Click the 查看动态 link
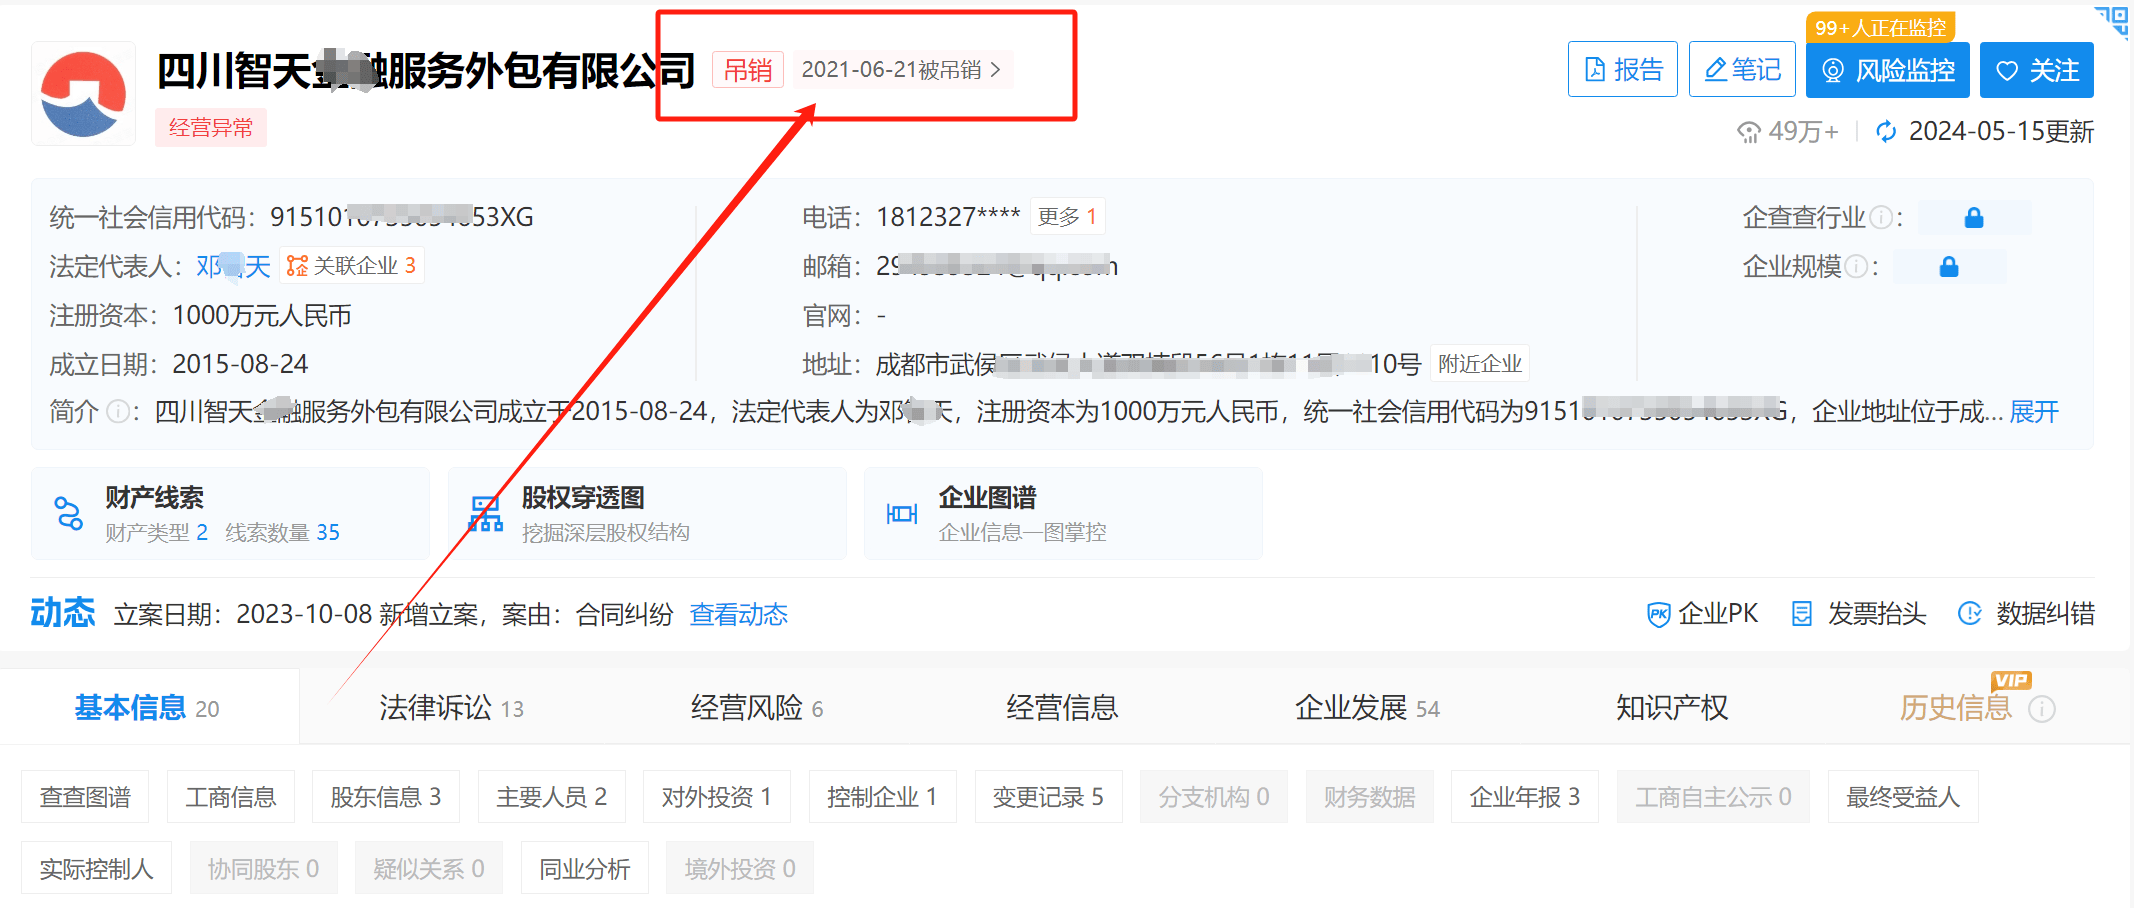The height and width of the screenshot is (908, 2134). pos(738,614)
